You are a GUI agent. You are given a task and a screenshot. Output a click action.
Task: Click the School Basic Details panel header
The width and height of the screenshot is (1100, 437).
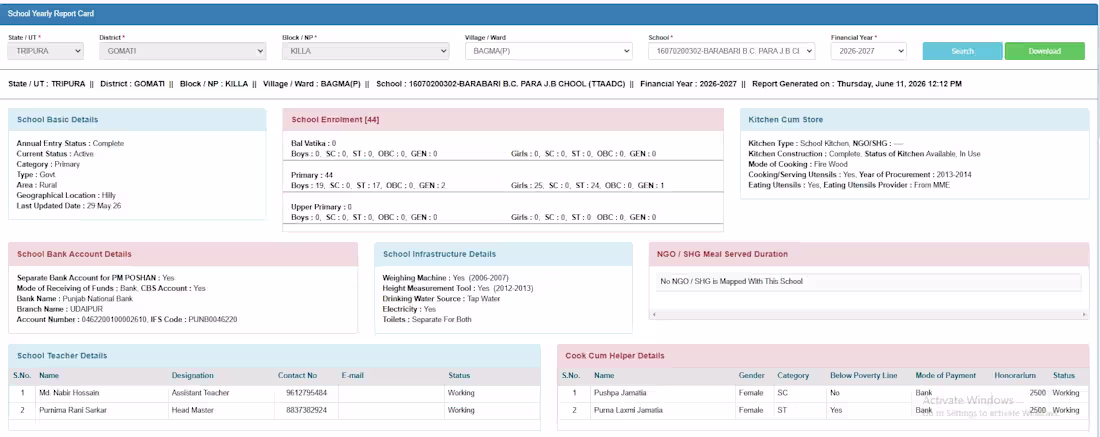pos(138,120)
